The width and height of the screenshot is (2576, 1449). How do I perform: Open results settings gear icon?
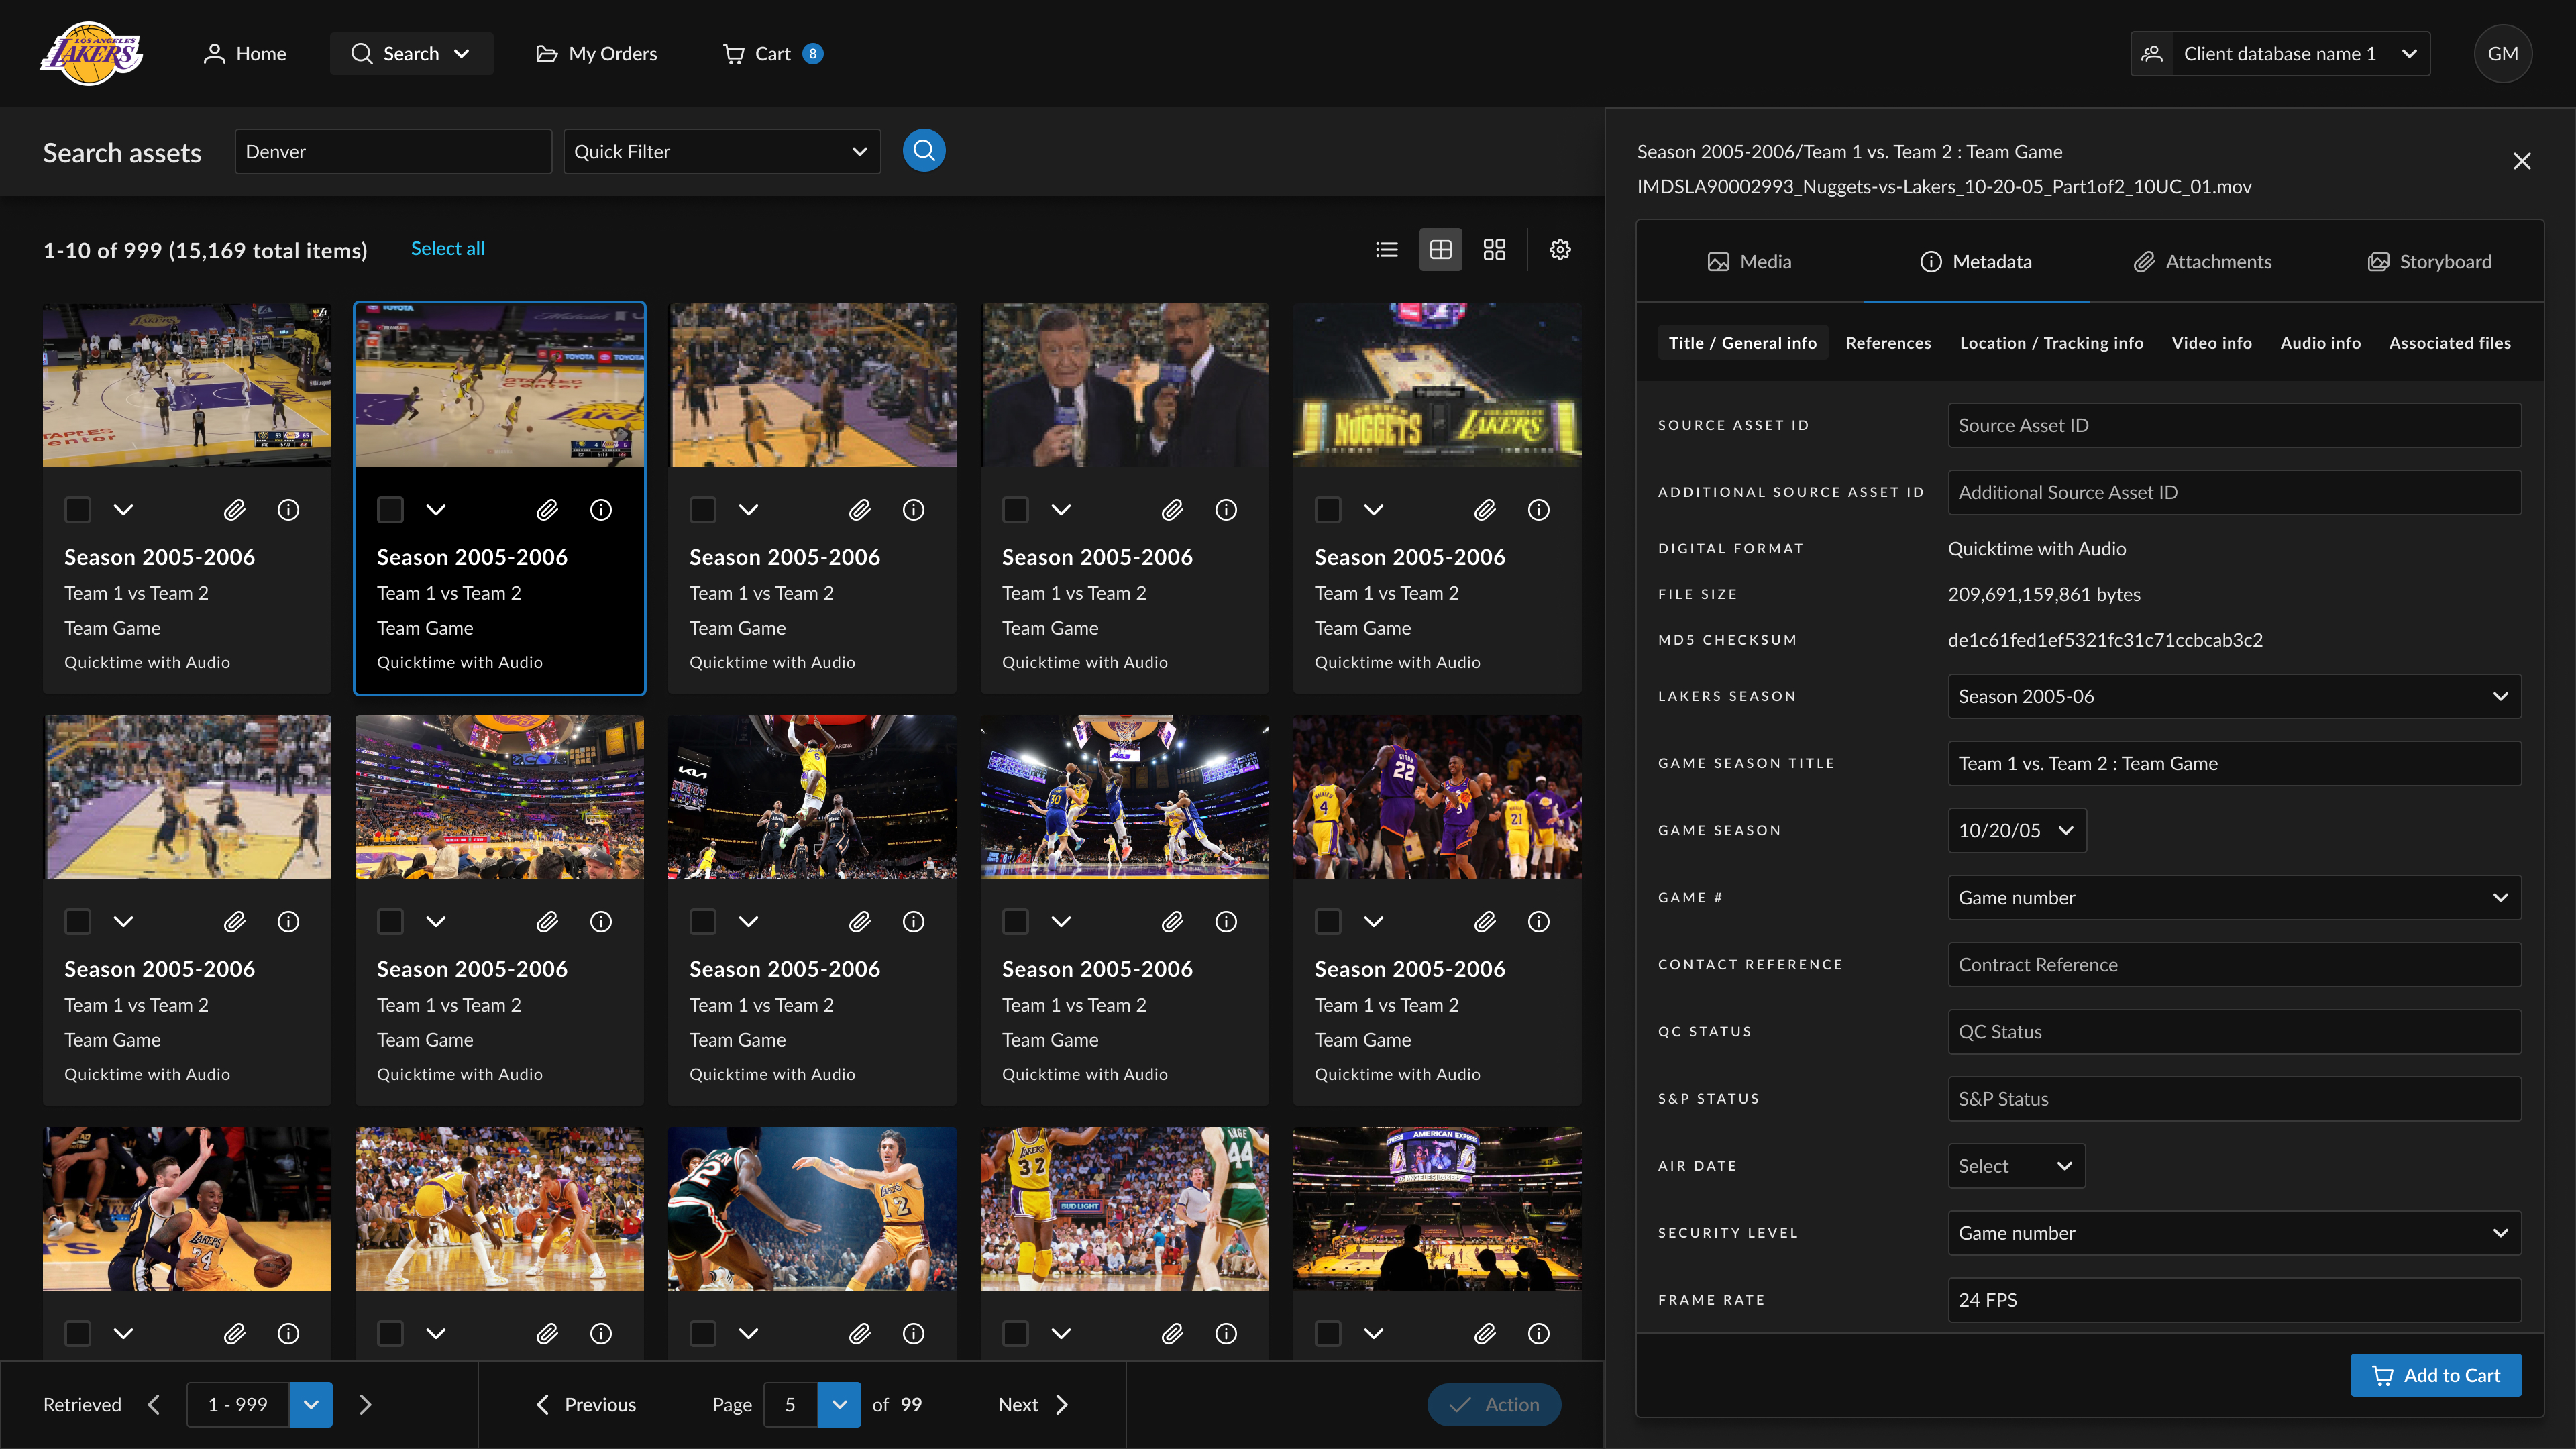(x=1560, y=250)
